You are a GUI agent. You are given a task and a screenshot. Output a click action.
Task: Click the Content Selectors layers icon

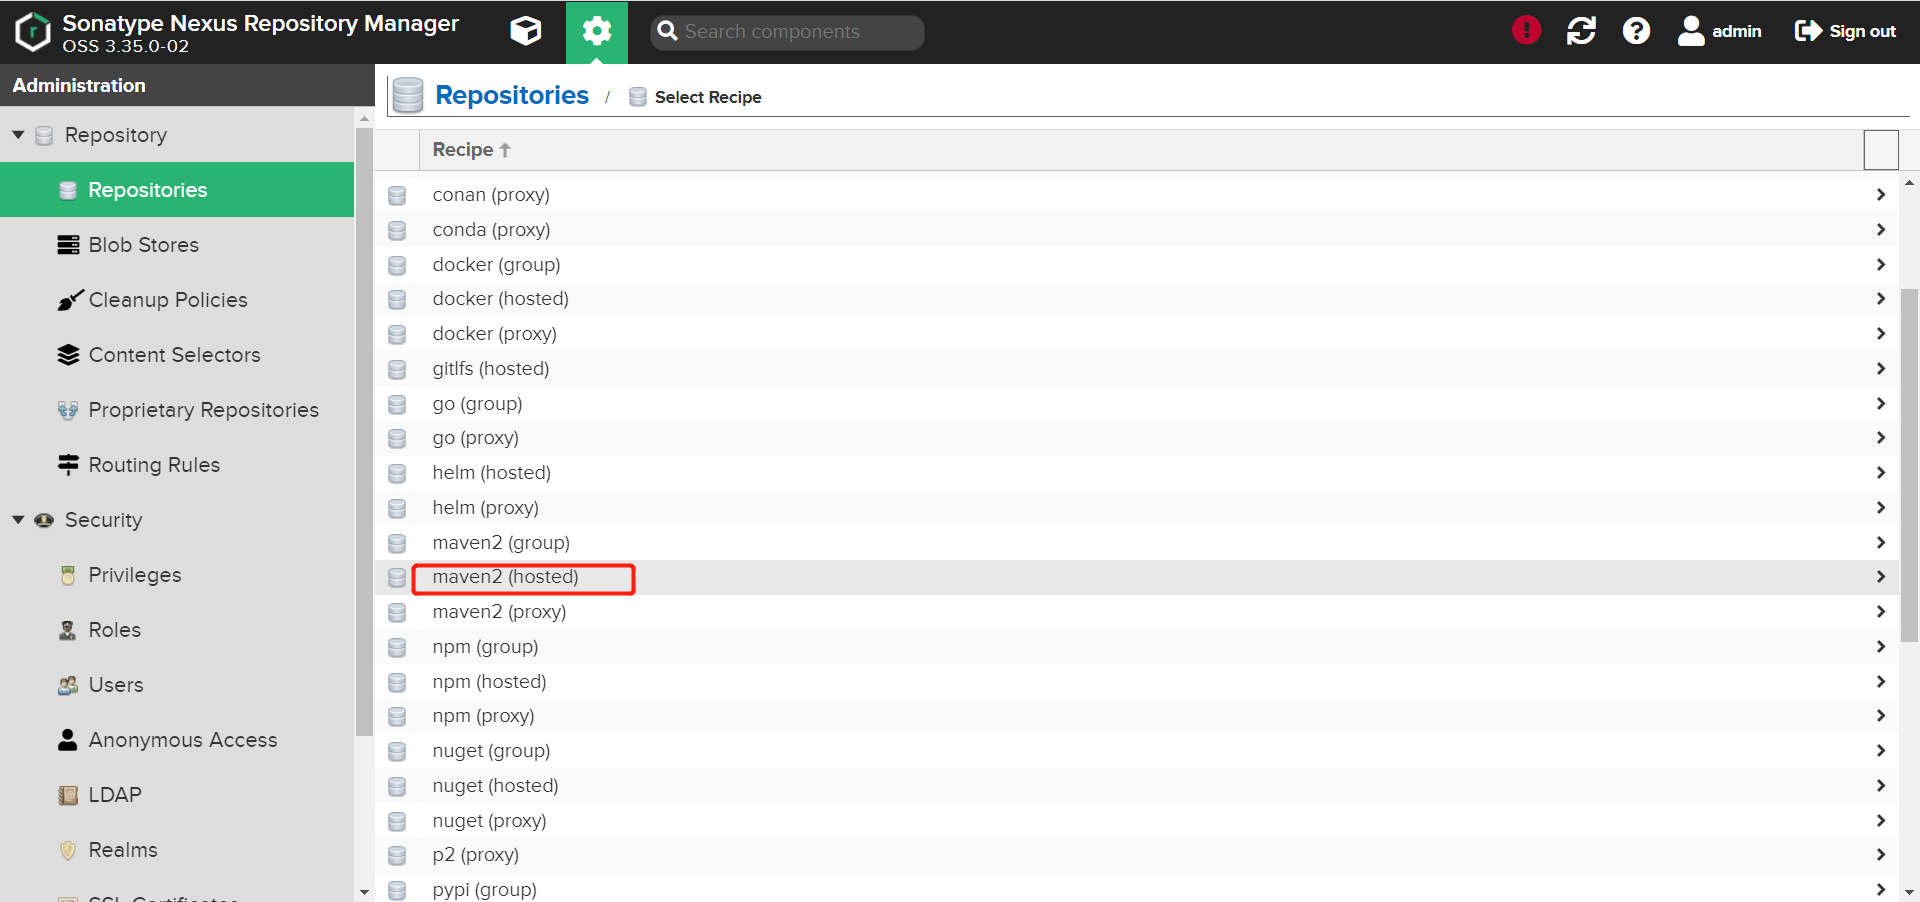tap(68, 355)
